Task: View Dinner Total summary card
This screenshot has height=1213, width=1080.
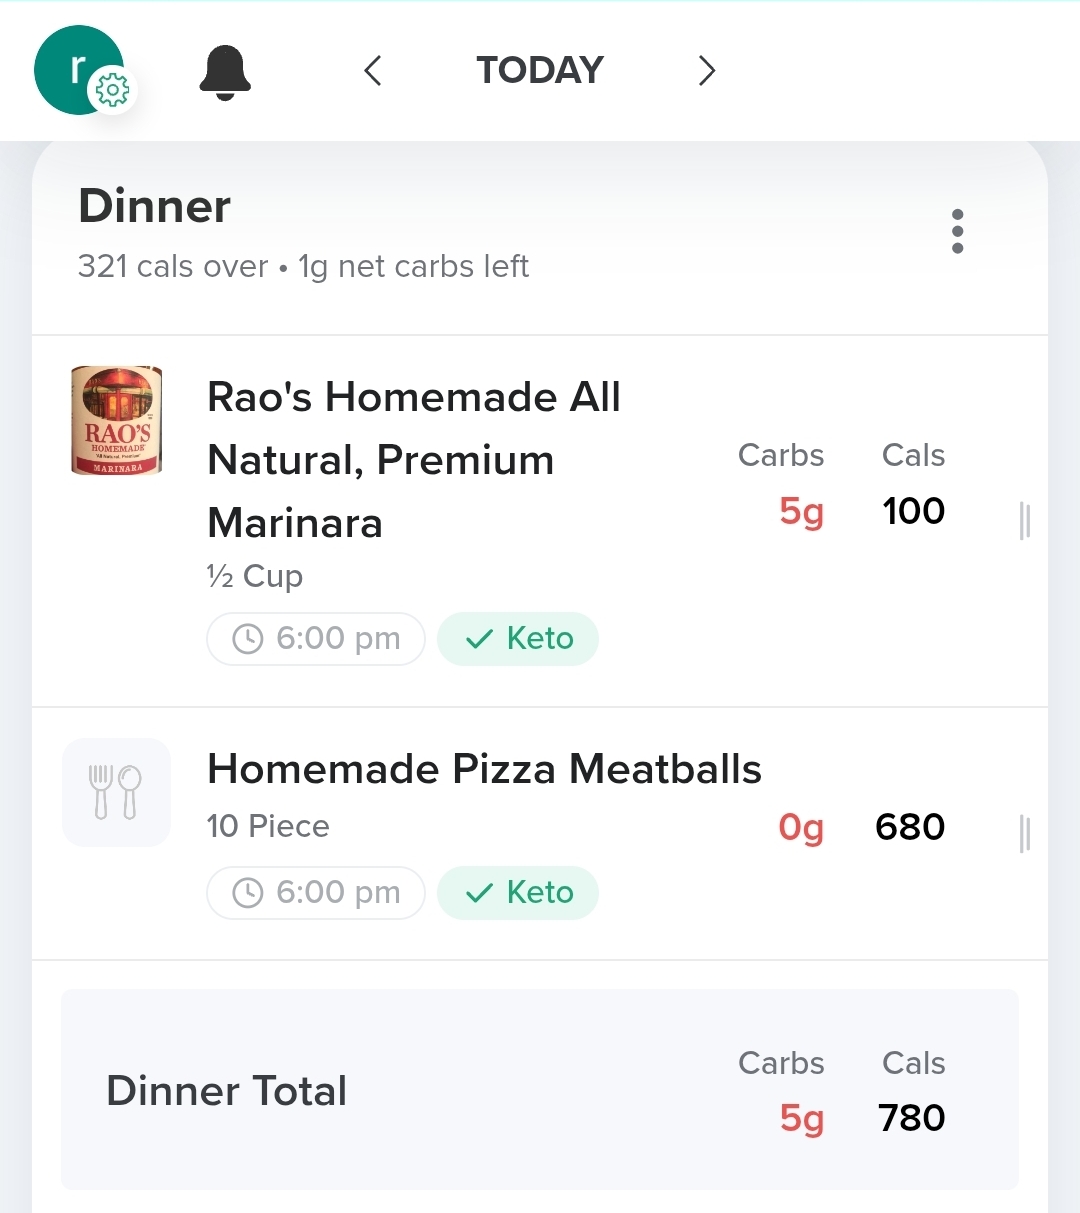Action: point(540,1090)
